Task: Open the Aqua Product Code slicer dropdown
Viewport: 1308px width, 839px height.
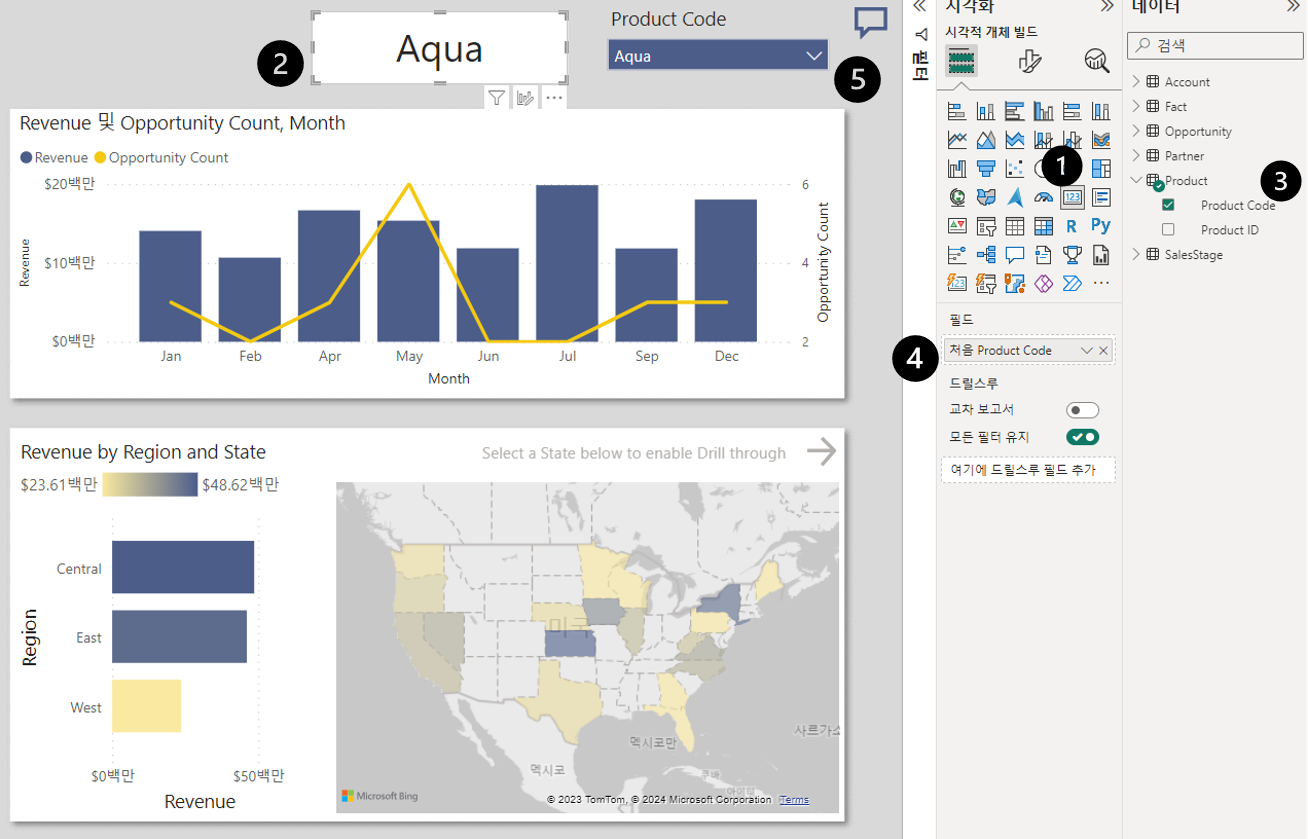Action: (816, 55)
